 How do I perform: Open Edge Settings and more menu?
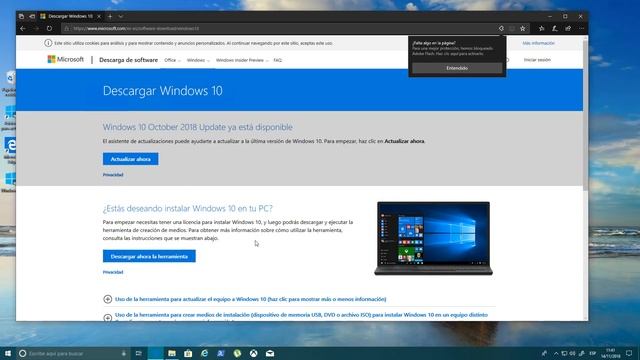click(x=582, y=29)
